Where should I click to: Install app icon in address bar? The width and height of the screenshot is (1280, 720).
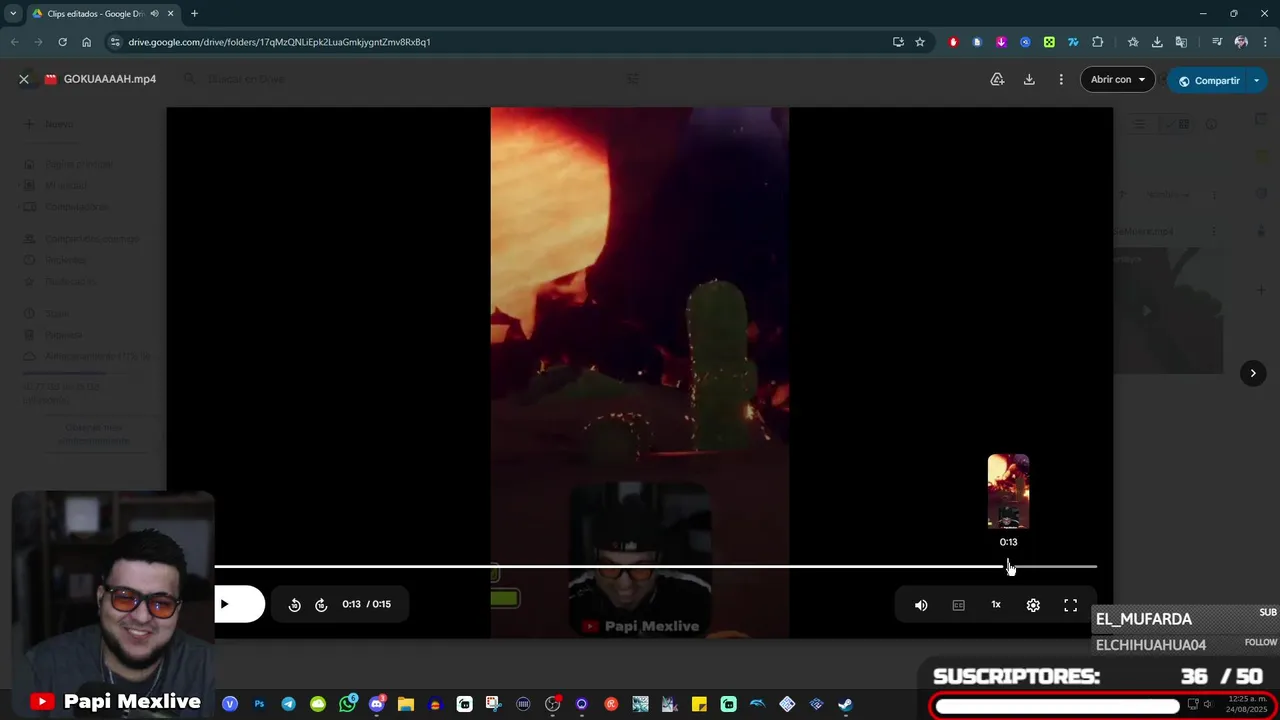[898, 42]
